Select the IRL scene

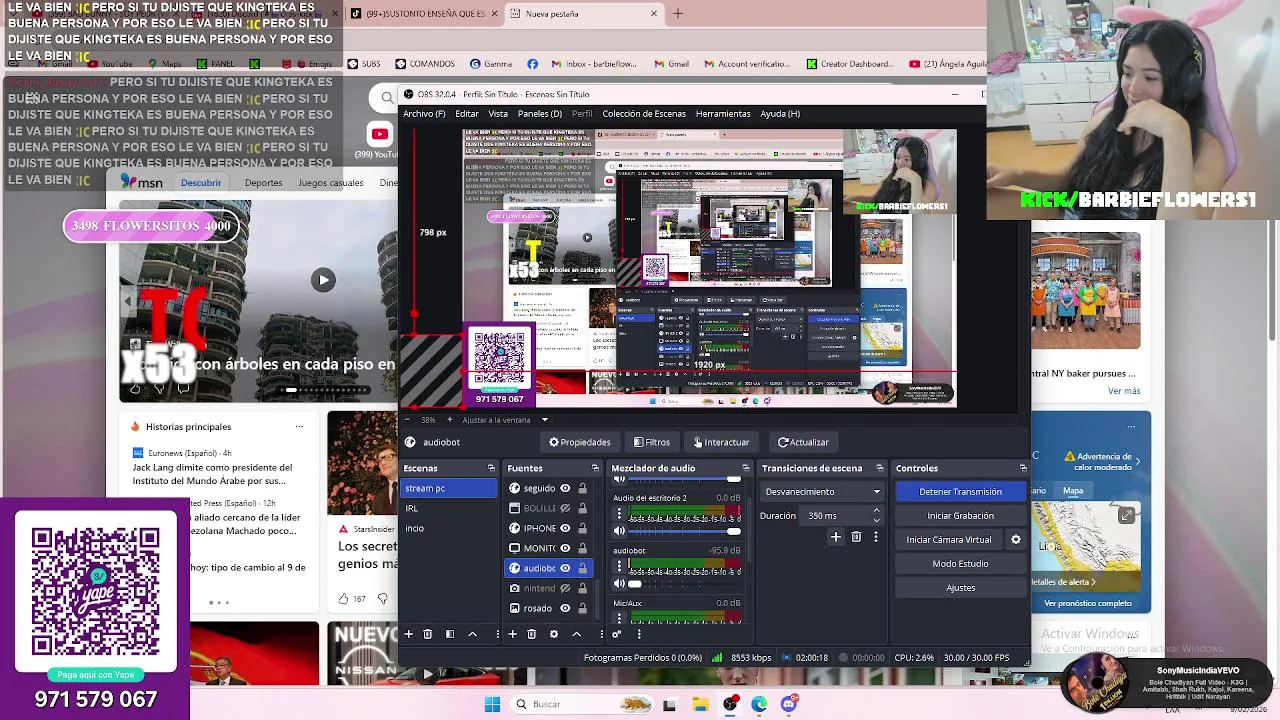click(449, 508)
